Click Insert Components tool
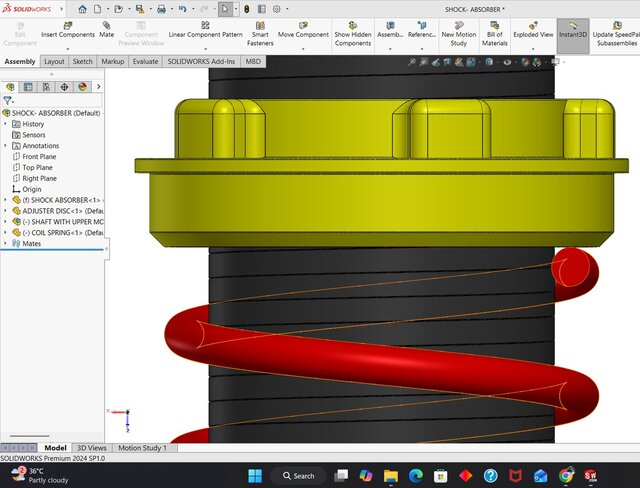Image resolution: width=640 pixels, height=488 pixels. 68,30
